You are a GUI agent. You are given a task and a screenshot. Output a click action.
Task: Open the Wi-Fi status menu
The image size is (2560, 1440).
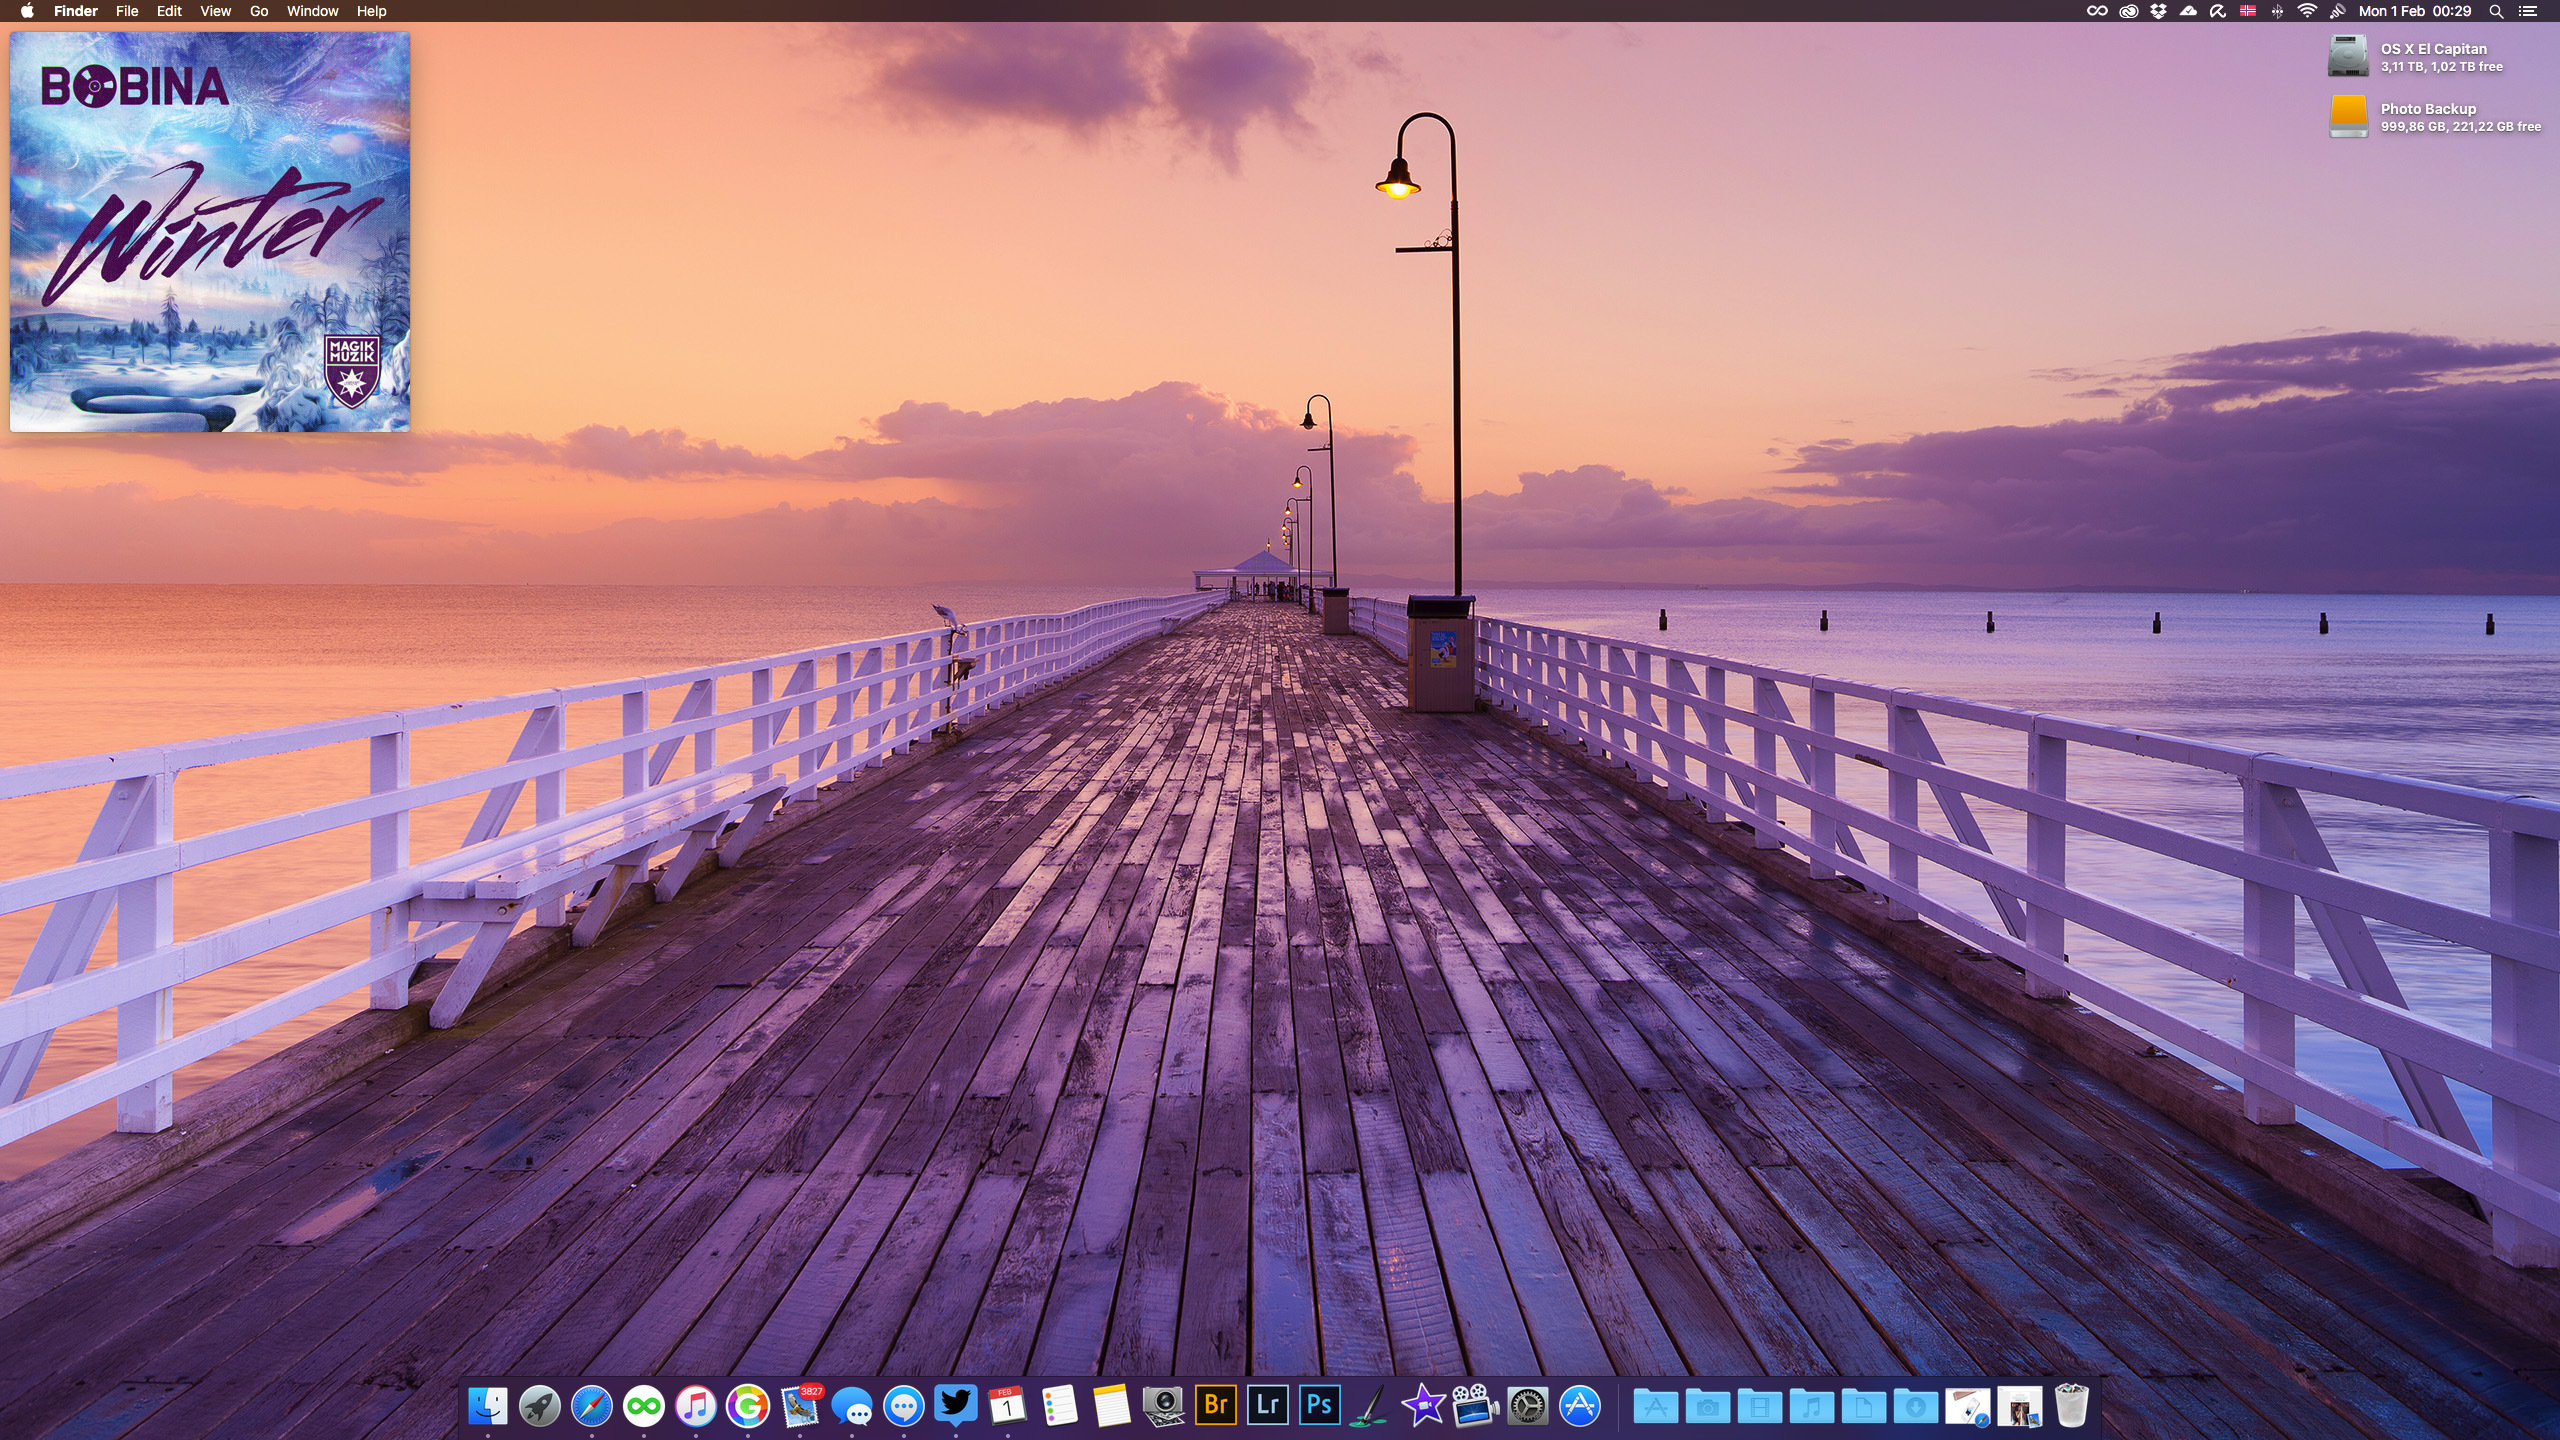click(x=2307, y=11)
